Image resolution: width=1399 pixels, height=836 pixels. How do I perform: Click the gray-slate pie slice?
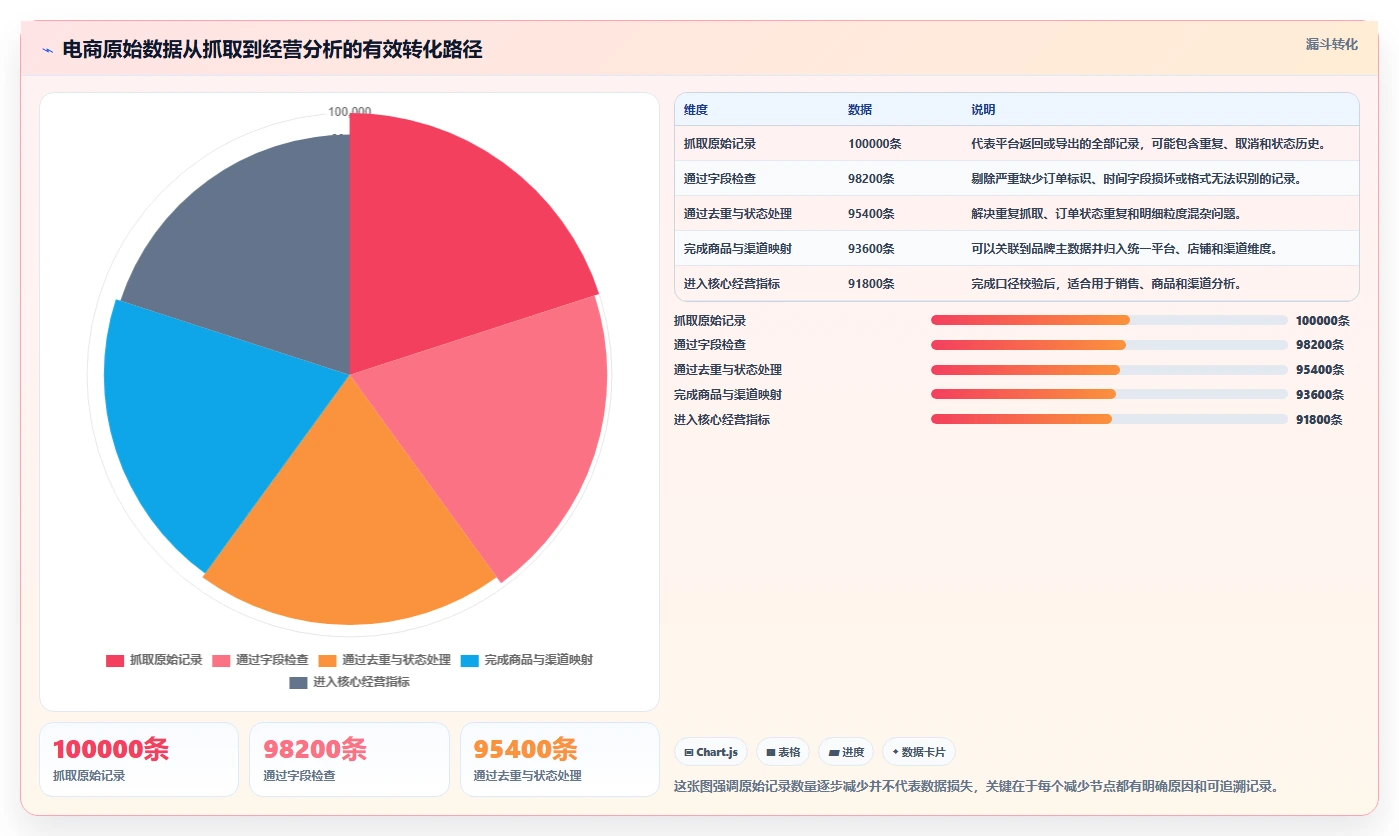coord(260,250)
